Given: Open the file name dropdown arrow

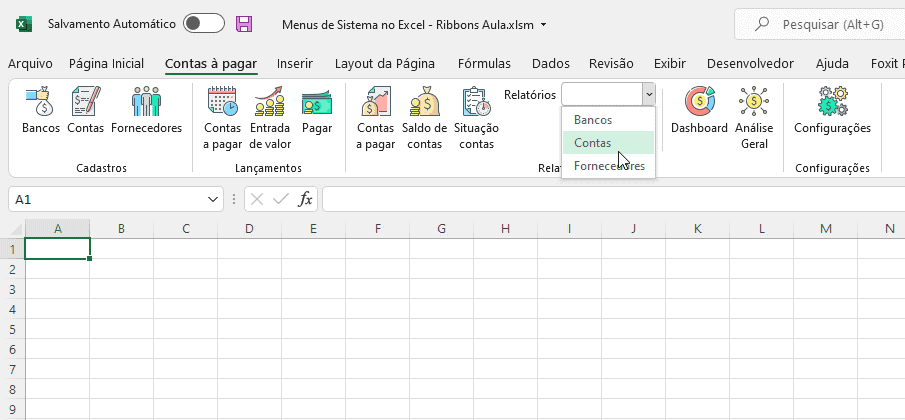Looking at the screenshot, I should 543,25.
